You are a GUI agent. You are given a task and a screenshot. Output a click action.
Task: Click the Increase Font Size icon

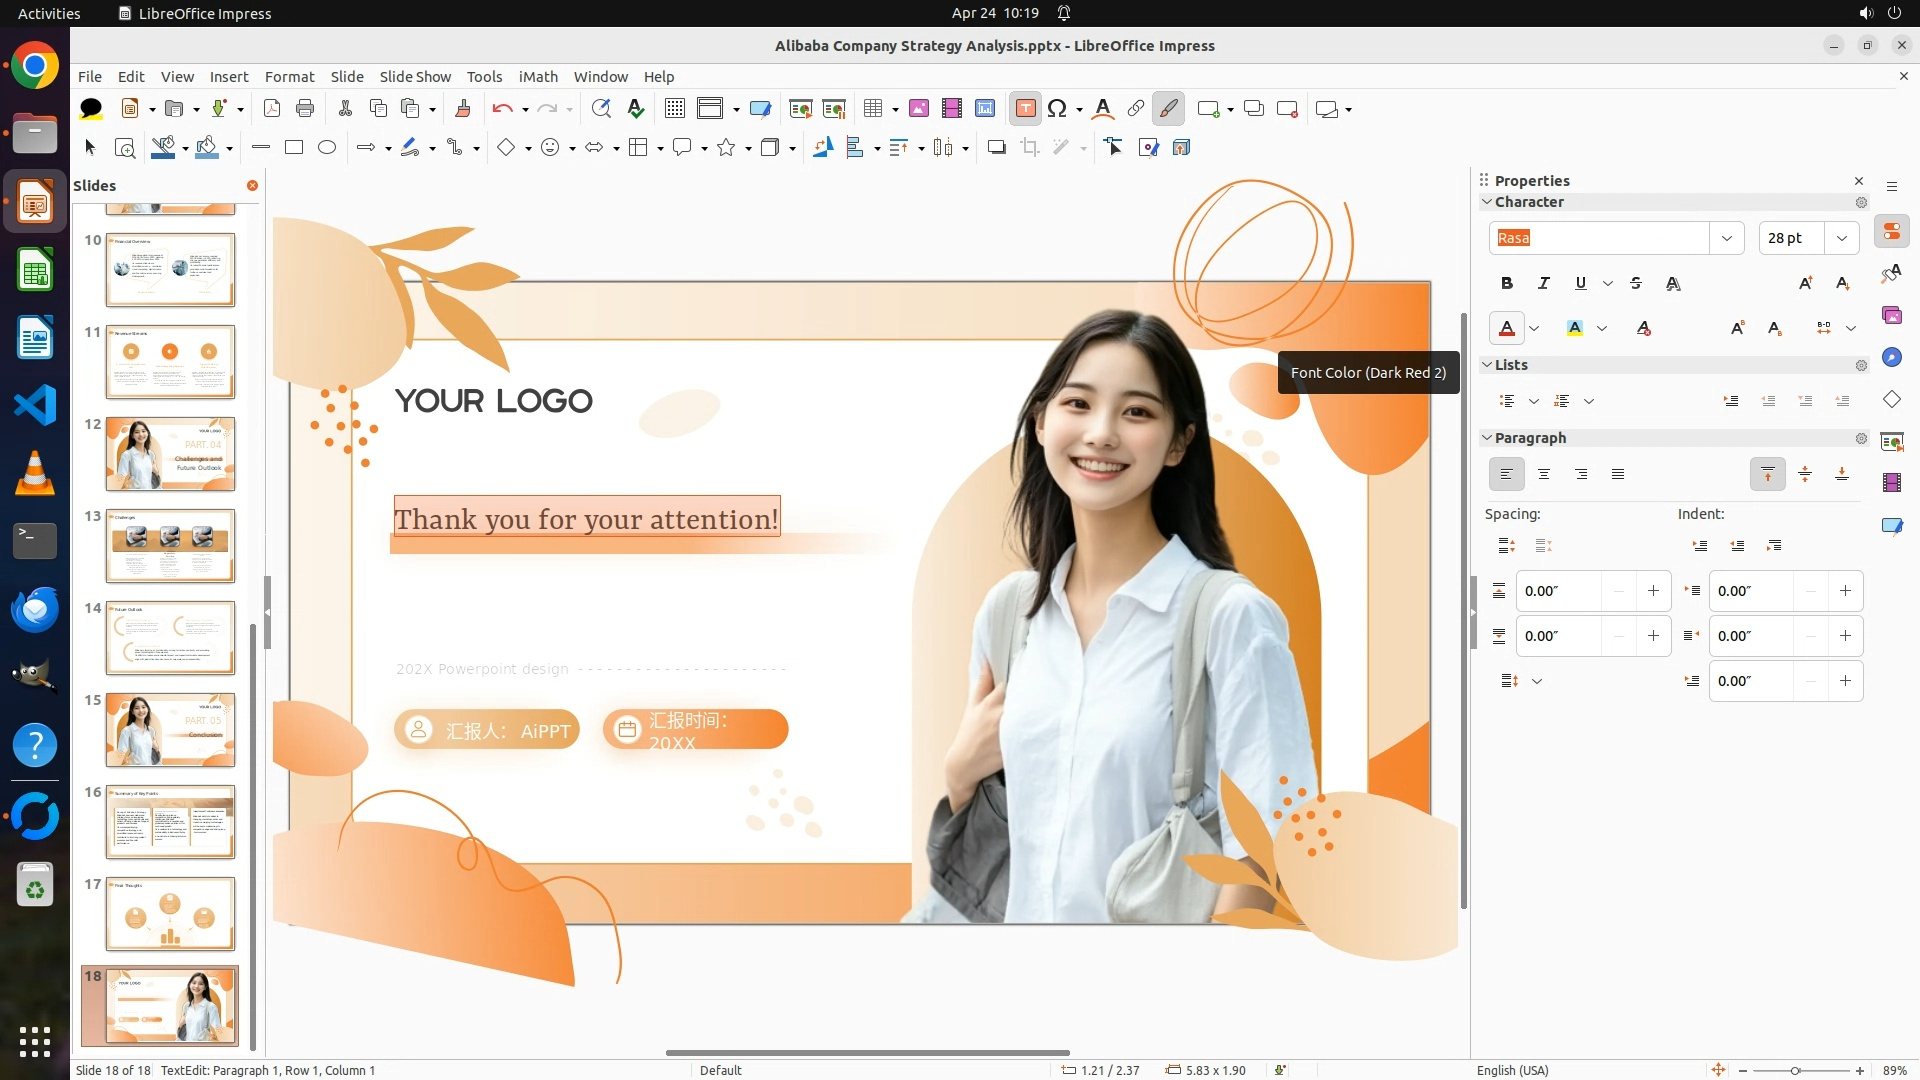click(1805, 283)
